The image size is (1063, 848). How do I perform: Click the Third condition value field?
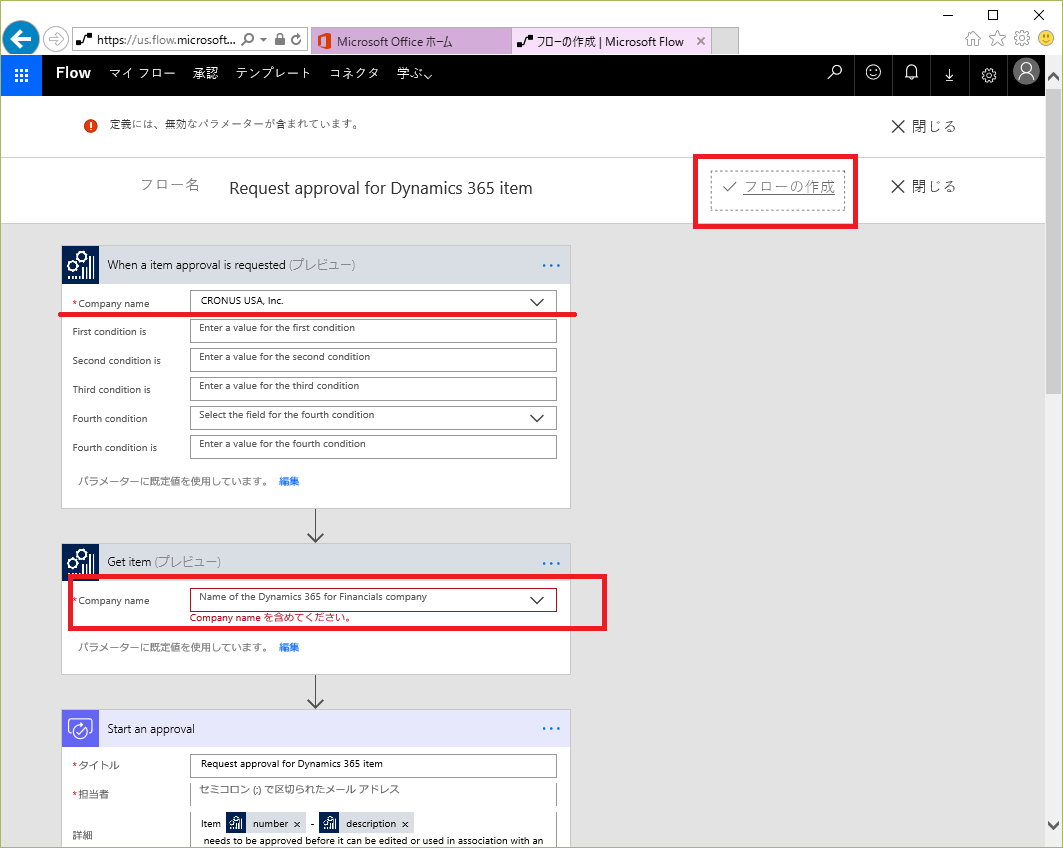[374, 389]
